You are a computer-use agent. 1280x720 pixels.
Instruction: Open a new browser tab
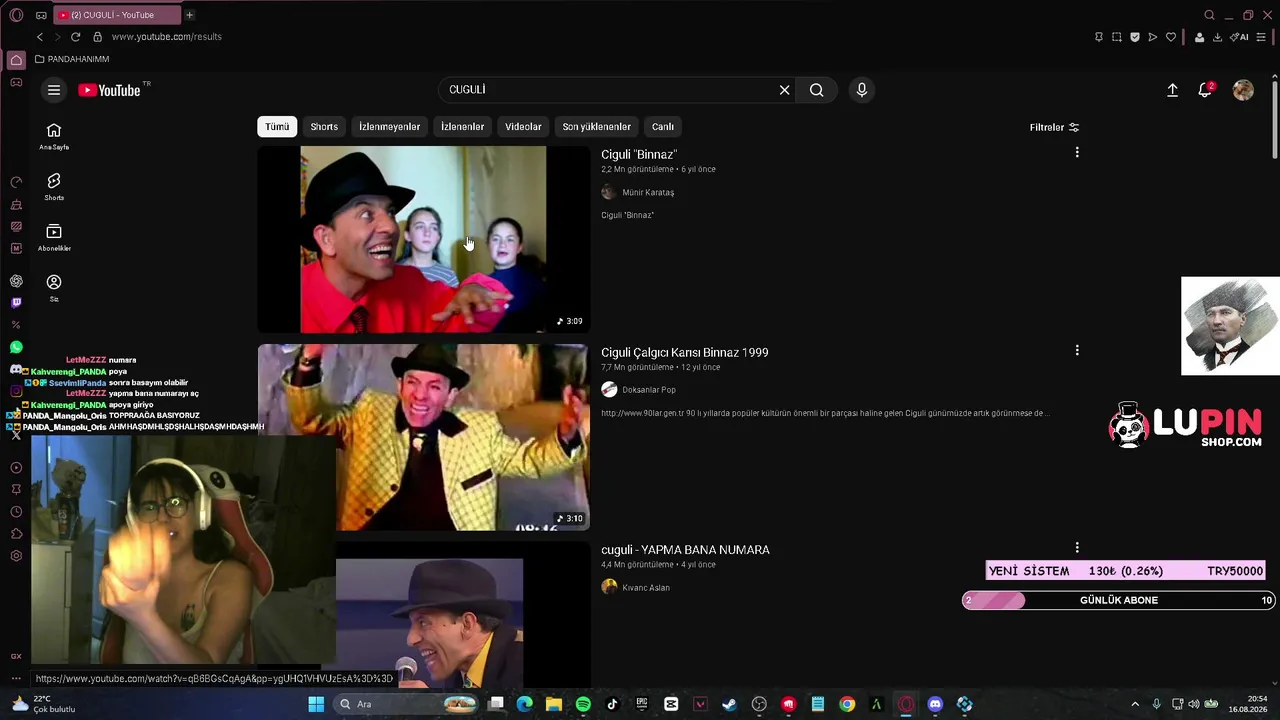click(x=189, y=15)
